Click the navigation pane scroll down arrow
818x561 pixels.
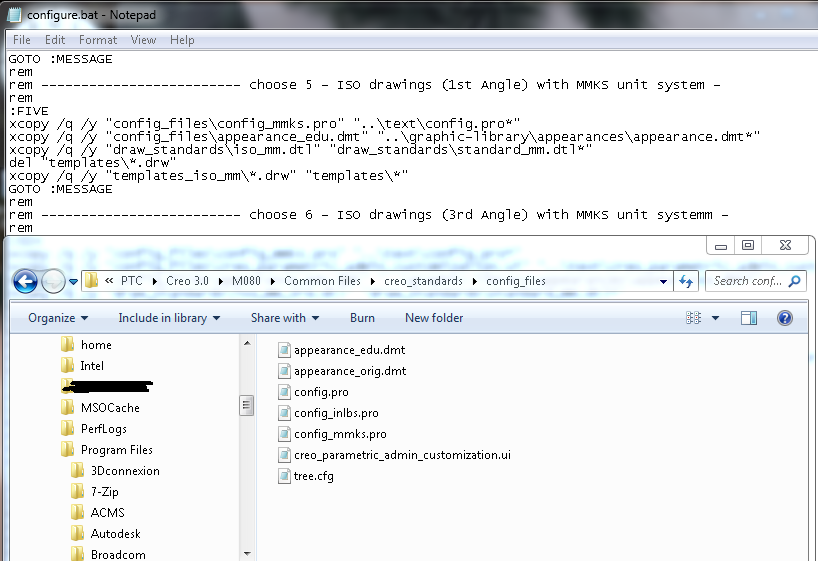[x=247, y=554]
